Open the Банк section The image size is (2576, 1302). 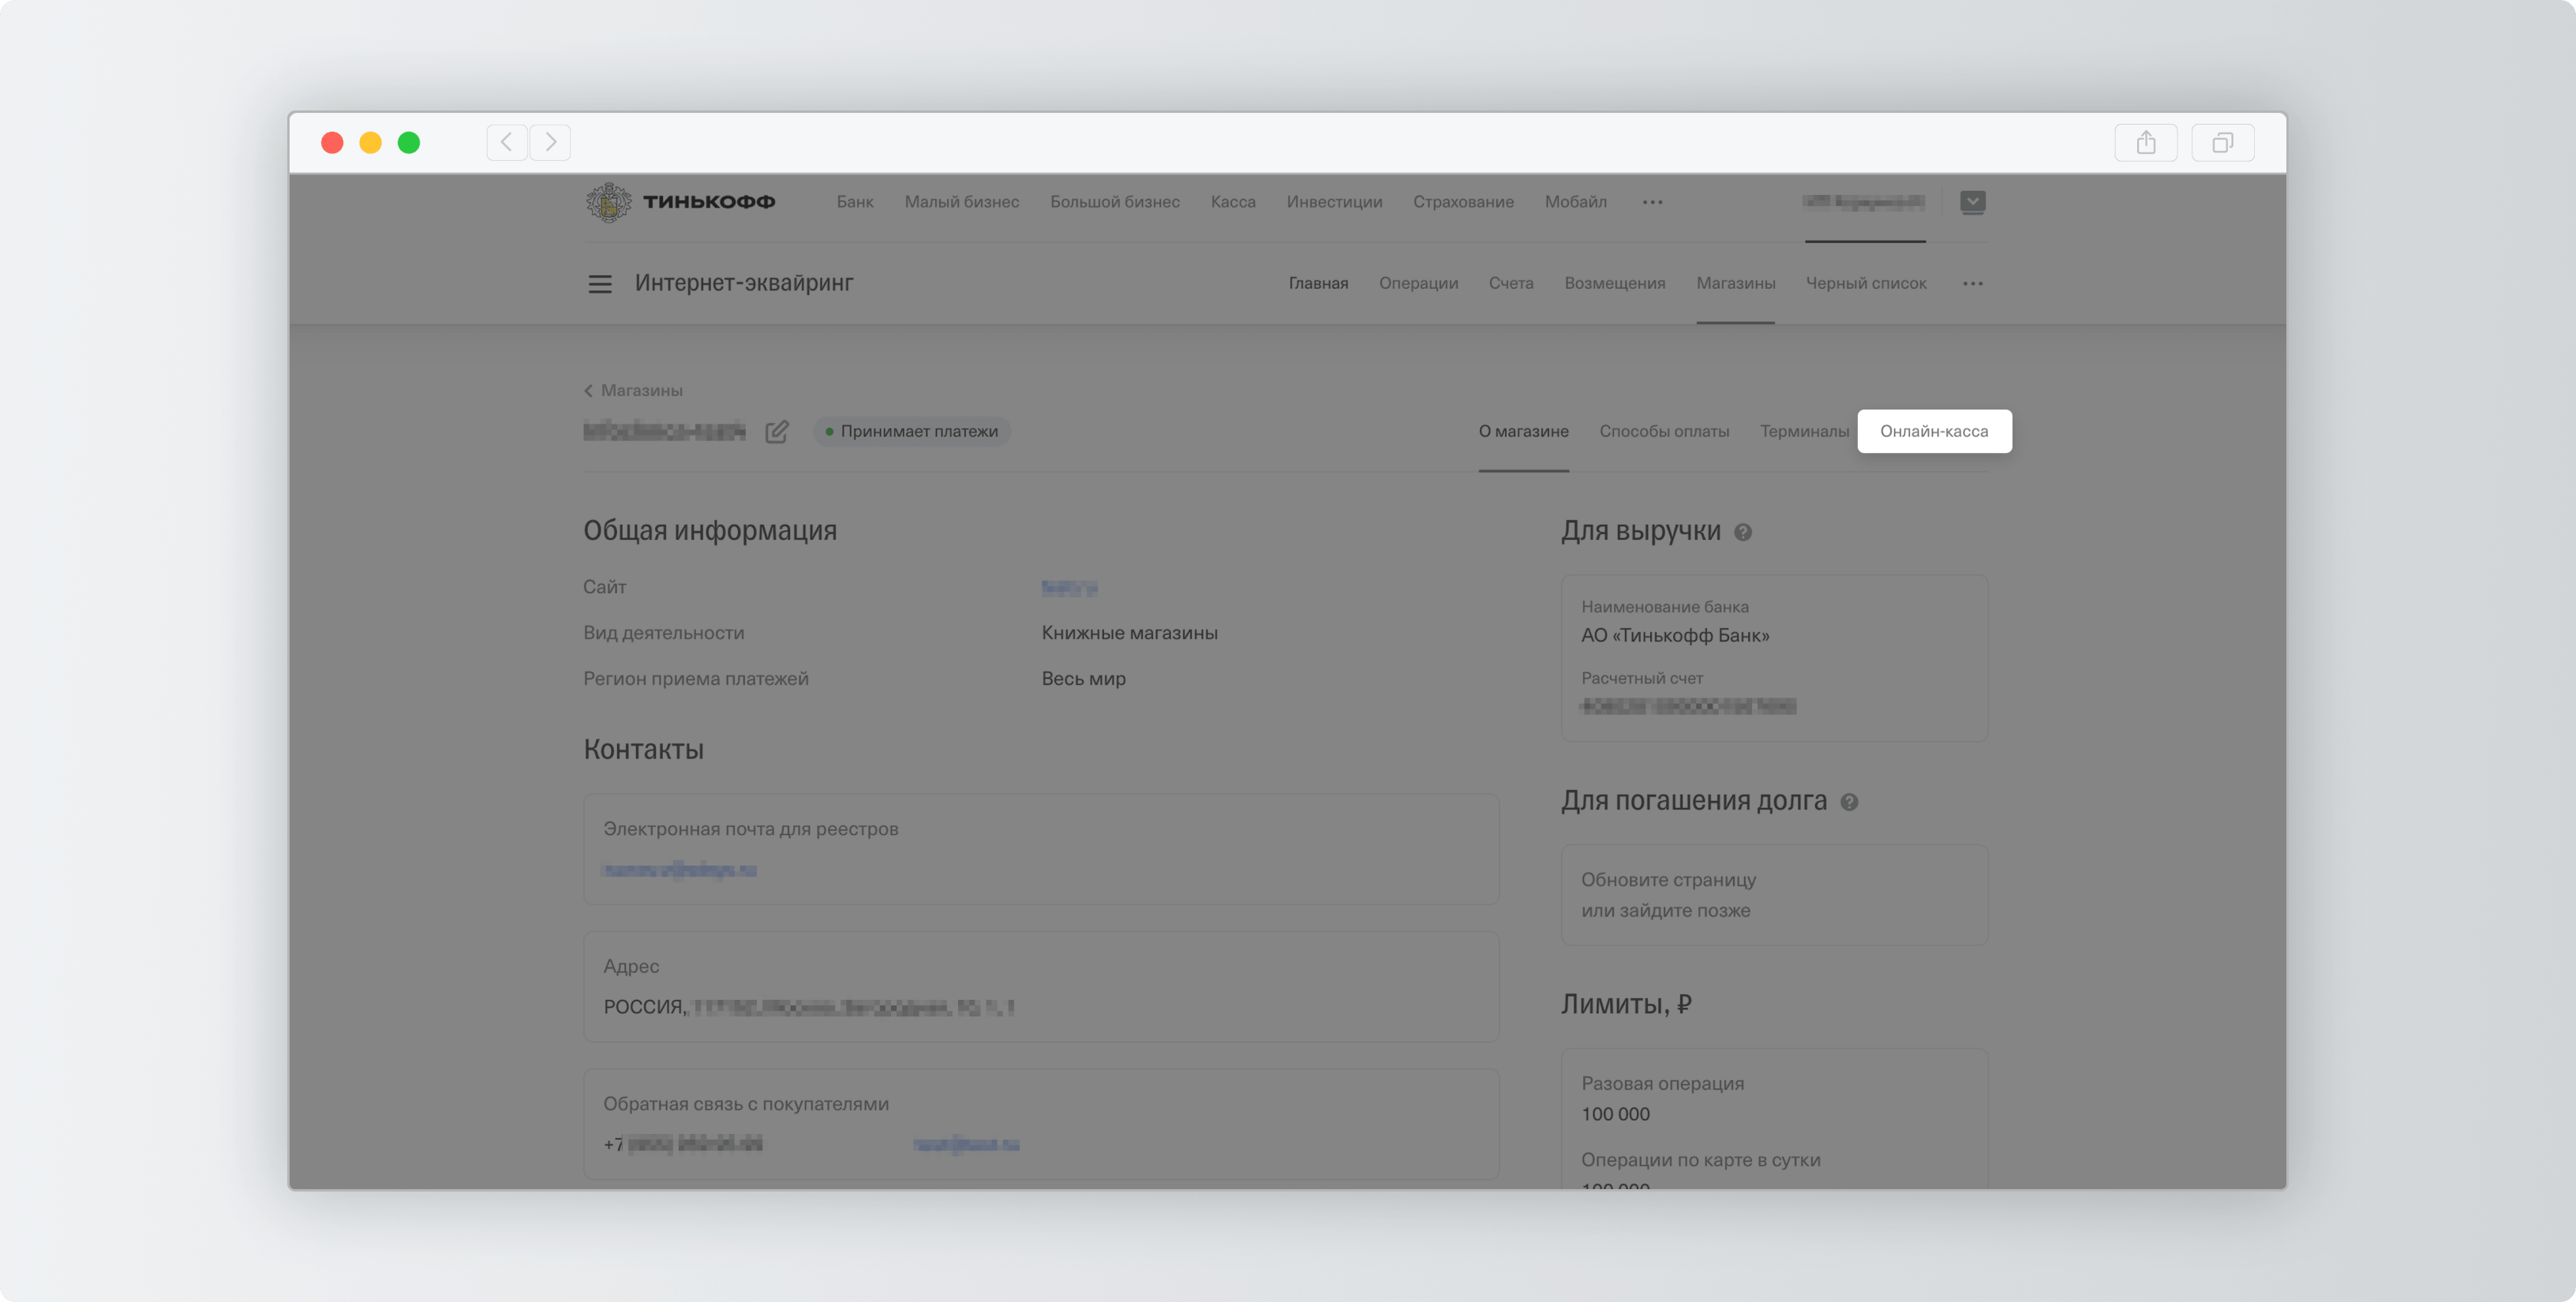pos(855,202)
